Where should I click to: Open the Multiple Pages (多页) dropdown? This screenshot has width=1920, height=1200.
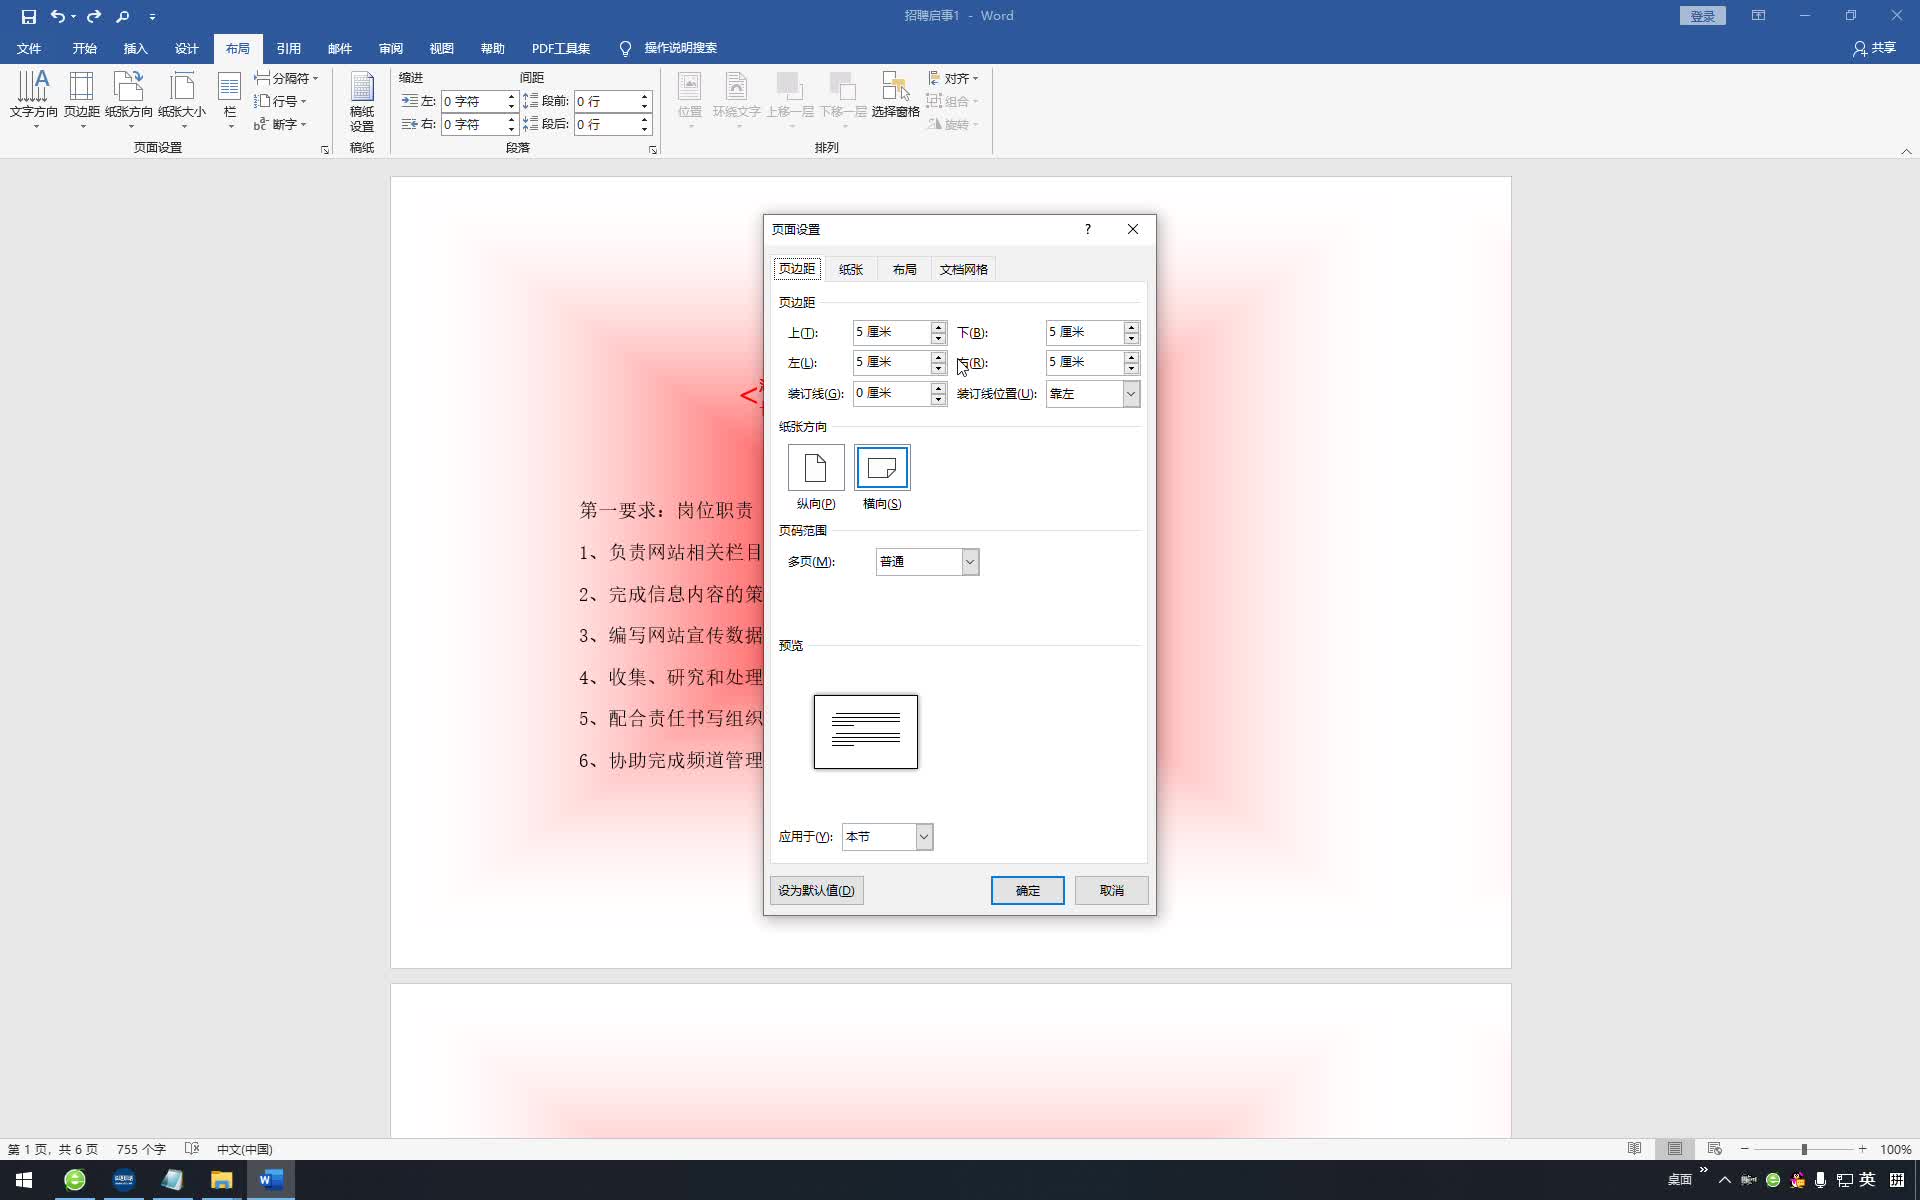970,562
